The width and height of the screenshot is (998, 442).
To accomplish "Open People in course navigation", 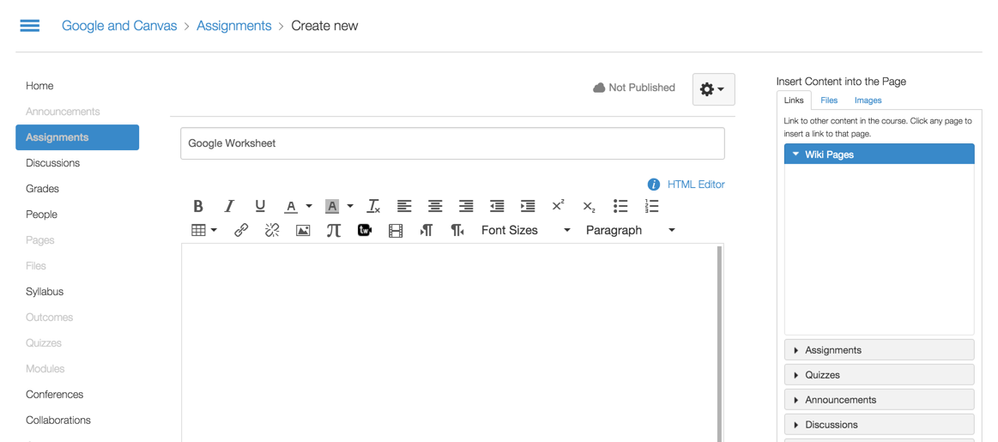I will [41, 214].
